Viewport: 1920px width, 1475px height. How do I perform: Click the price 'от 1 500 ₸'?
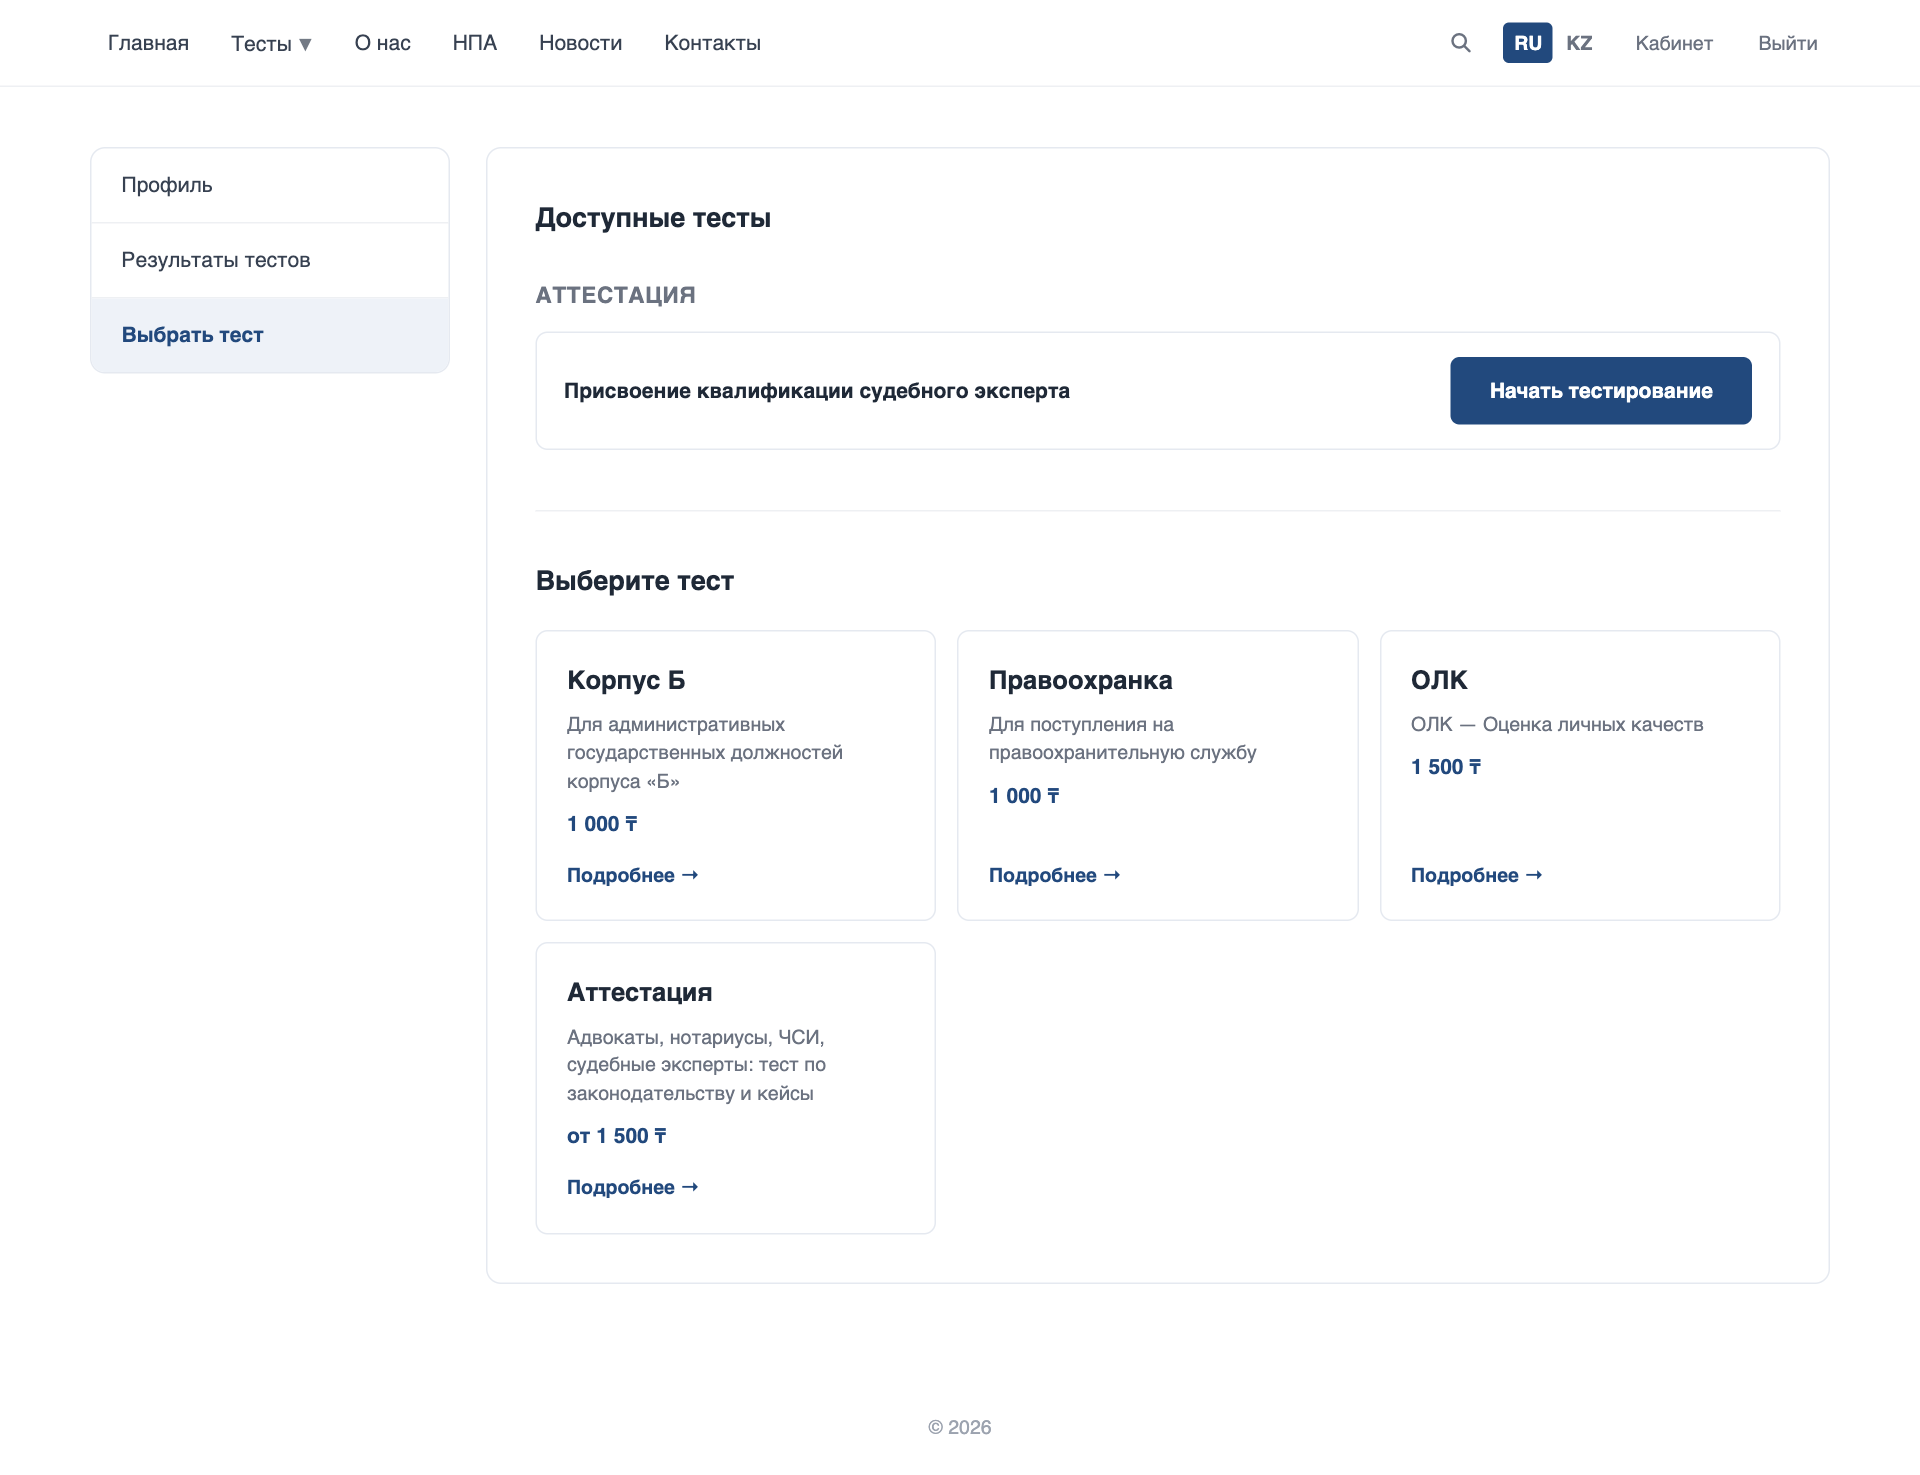[x=616, y=1136]
